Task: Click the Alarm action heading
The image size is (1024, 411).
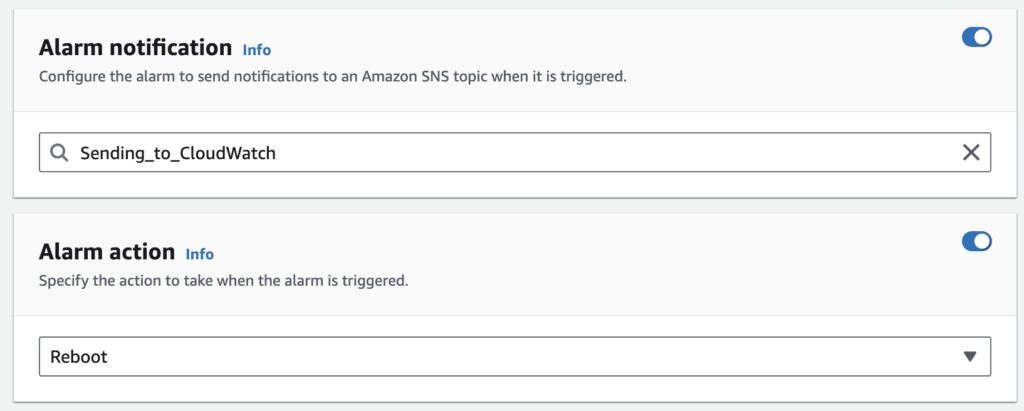Action: [107, 252]
